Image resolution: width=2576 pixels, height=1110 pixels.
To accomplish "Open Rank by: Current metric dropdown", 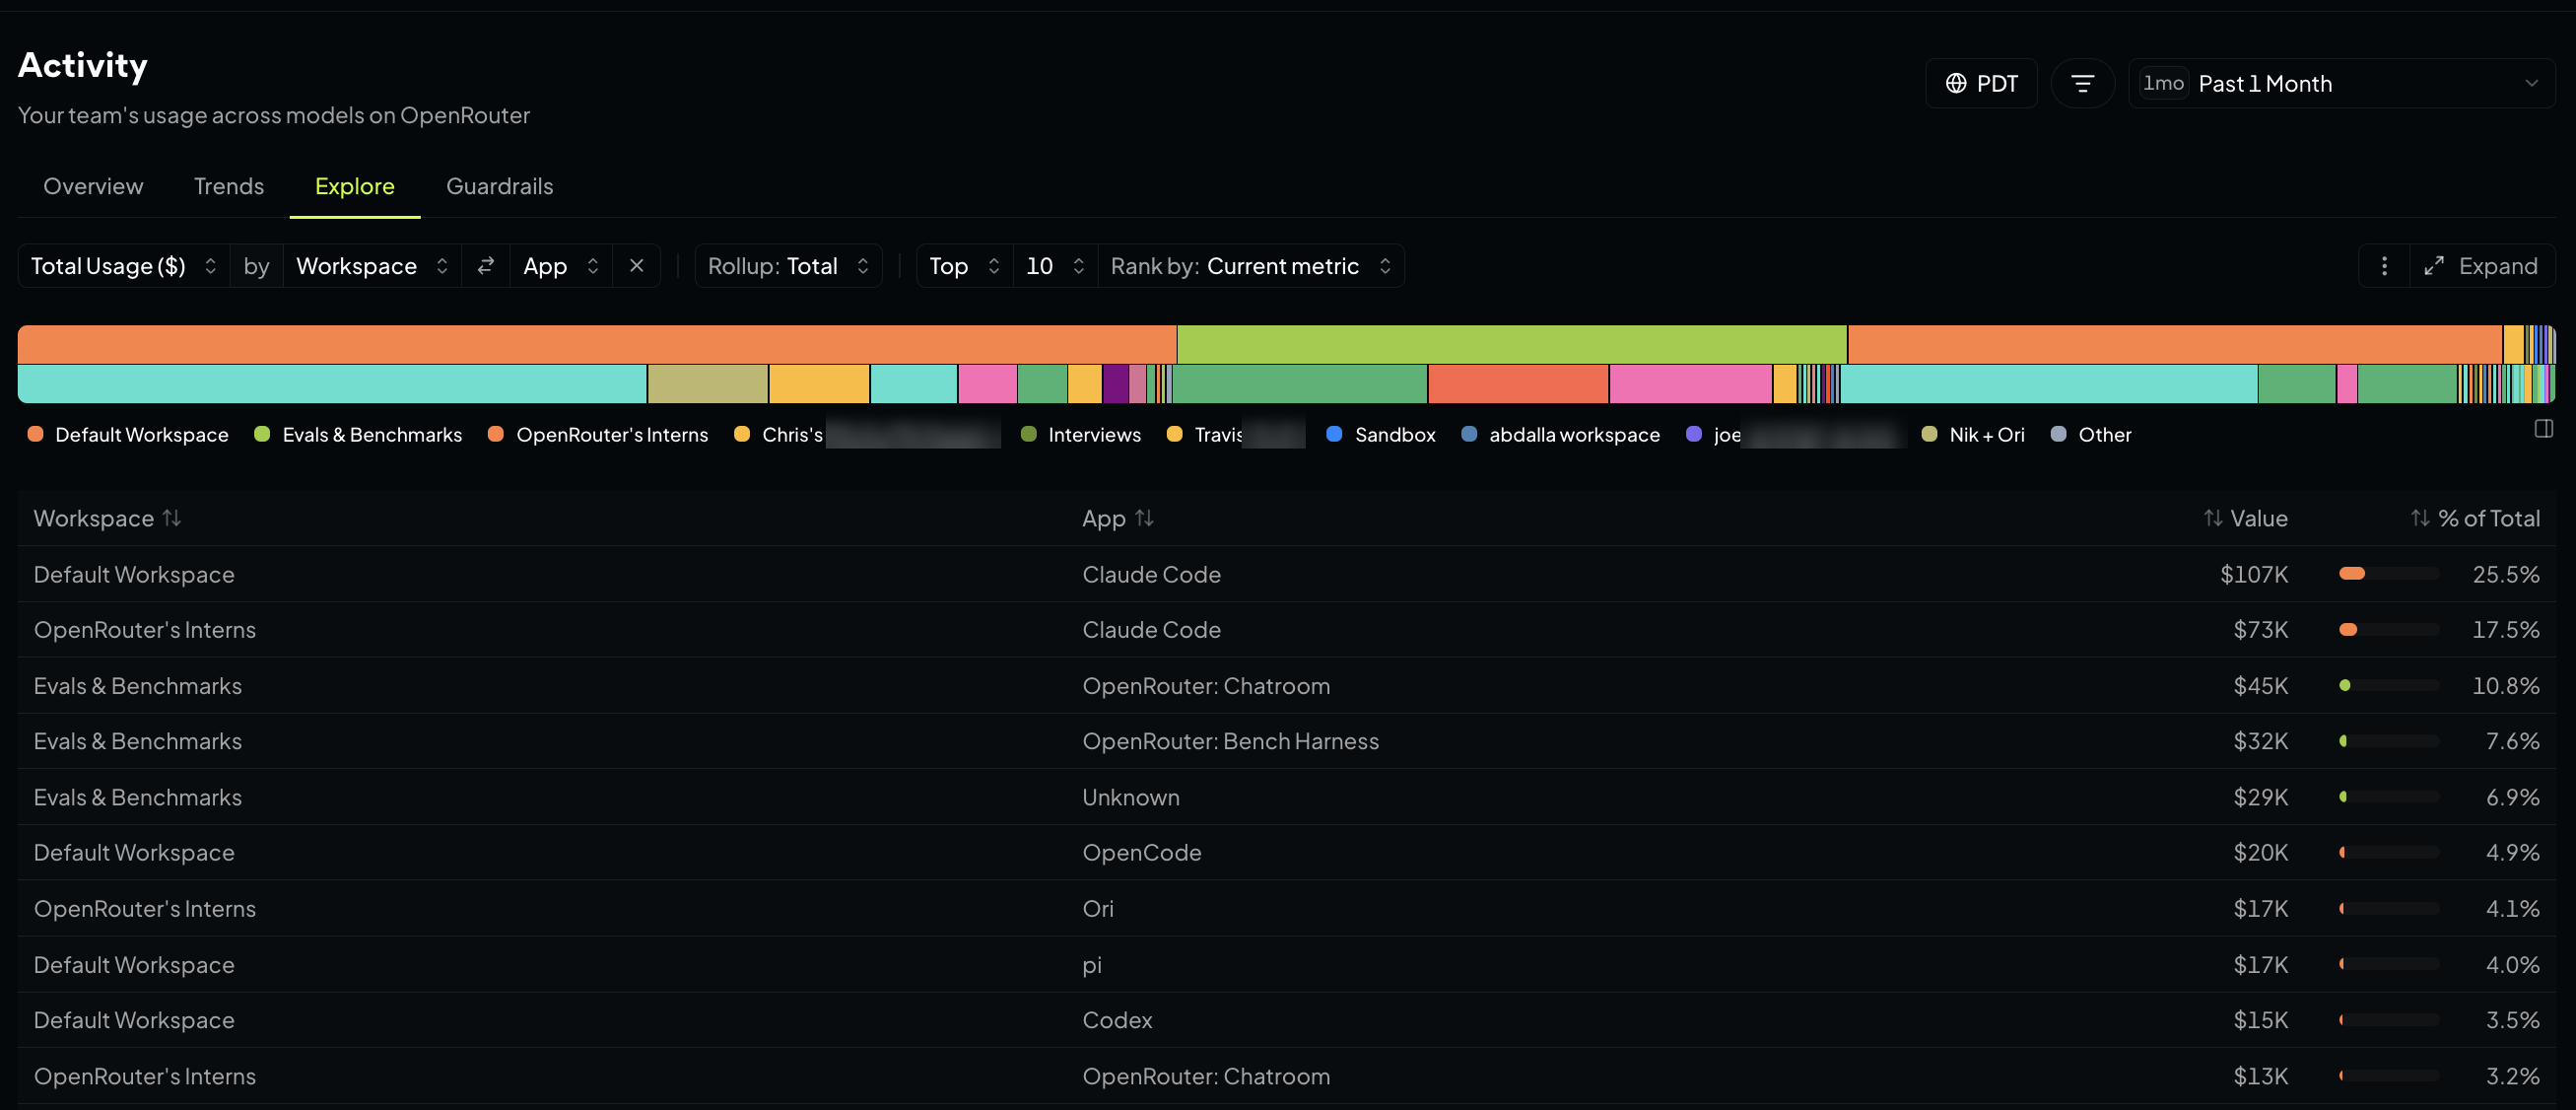I will coord(1250,266).
